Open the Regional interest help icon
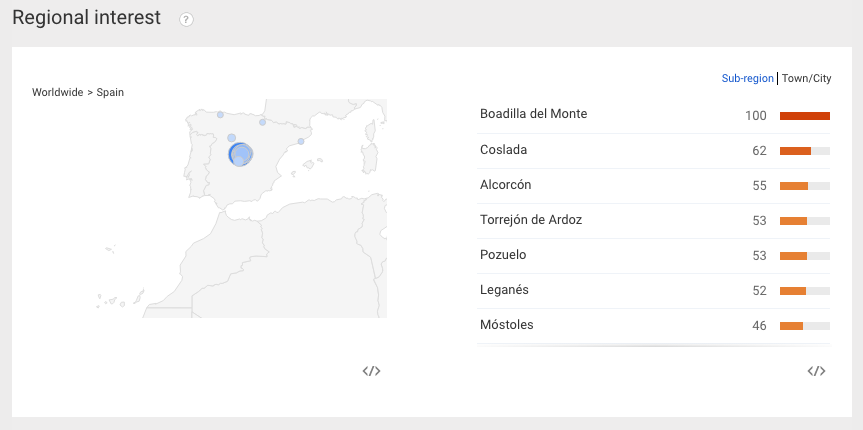This screenshot has height=430, width=863. 187,20
